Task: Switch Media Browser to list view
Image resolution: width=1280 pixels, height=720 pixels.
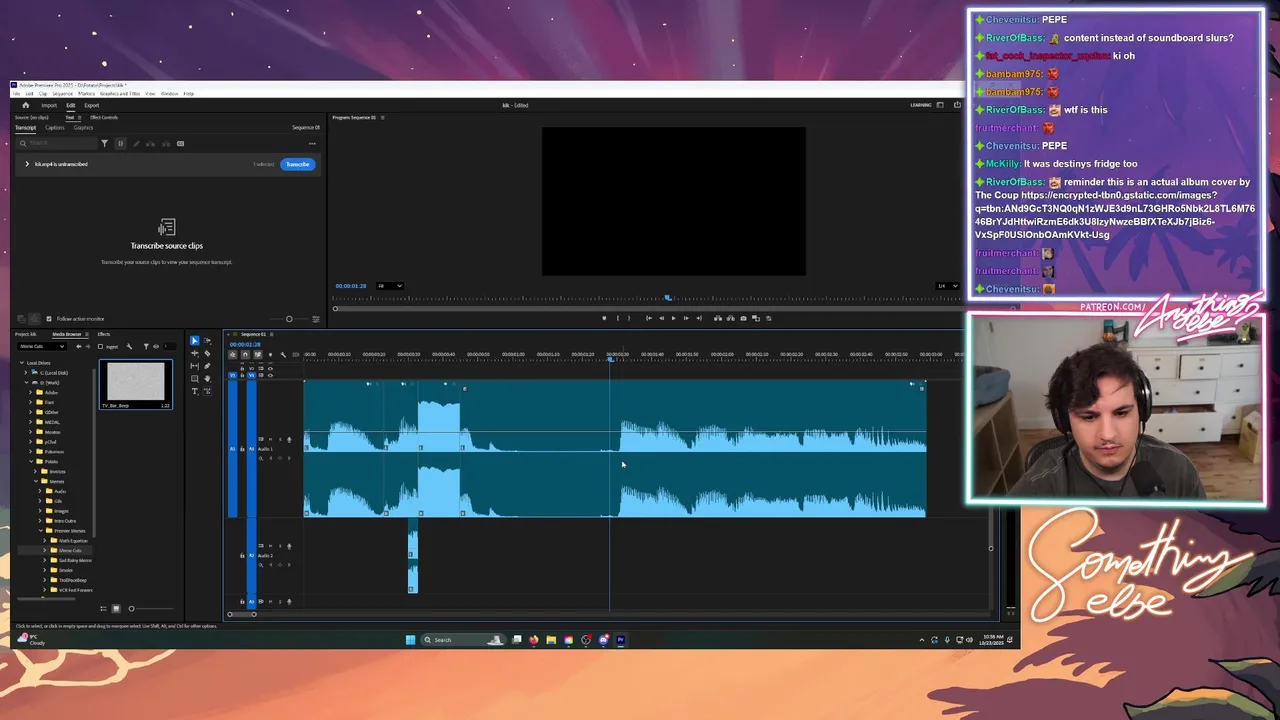Action: click(103, 608)
